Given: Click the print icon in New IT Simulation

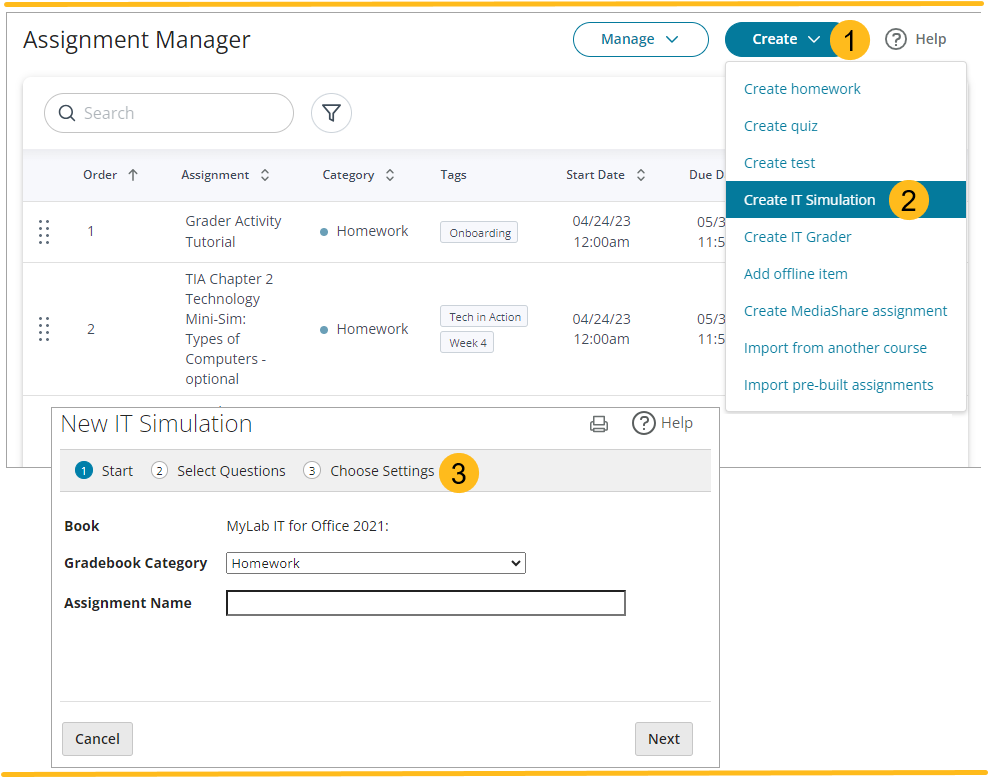Looking at the screenshot, I should pos(598,423).
